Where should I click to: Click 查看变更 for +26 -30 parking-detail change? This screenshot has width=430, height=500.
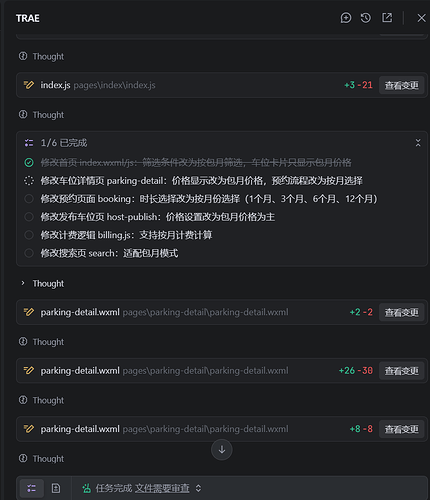coord(401,371)
